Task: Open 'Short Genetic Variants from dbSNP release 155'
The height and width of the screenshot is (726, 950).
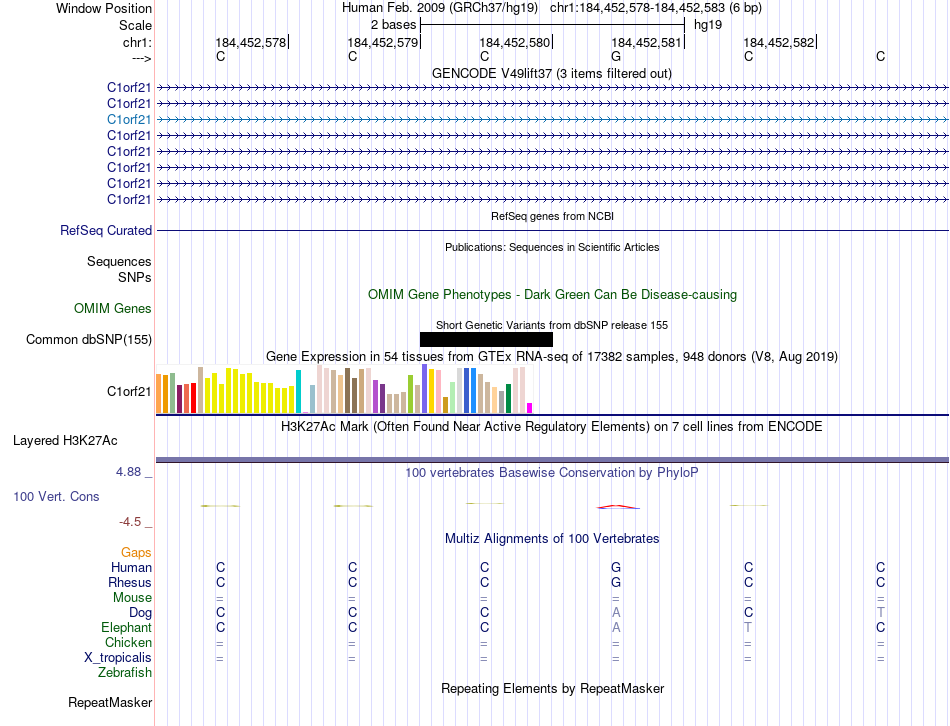Action: coord(552,325)
